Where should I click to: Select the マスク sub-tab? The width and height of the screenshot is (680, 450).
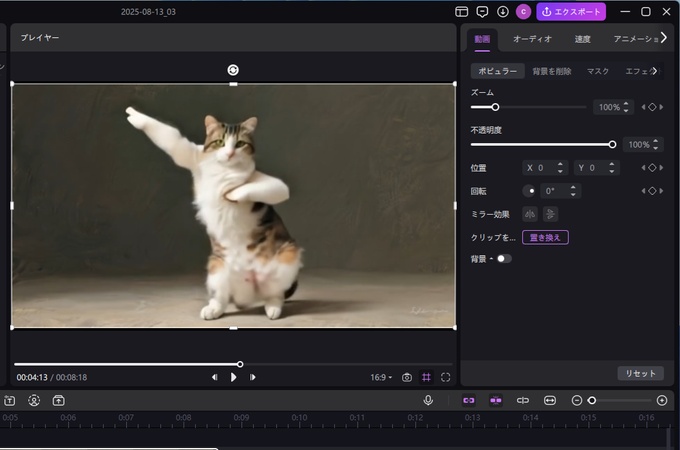pyautogui.click(x=598, y=71)
